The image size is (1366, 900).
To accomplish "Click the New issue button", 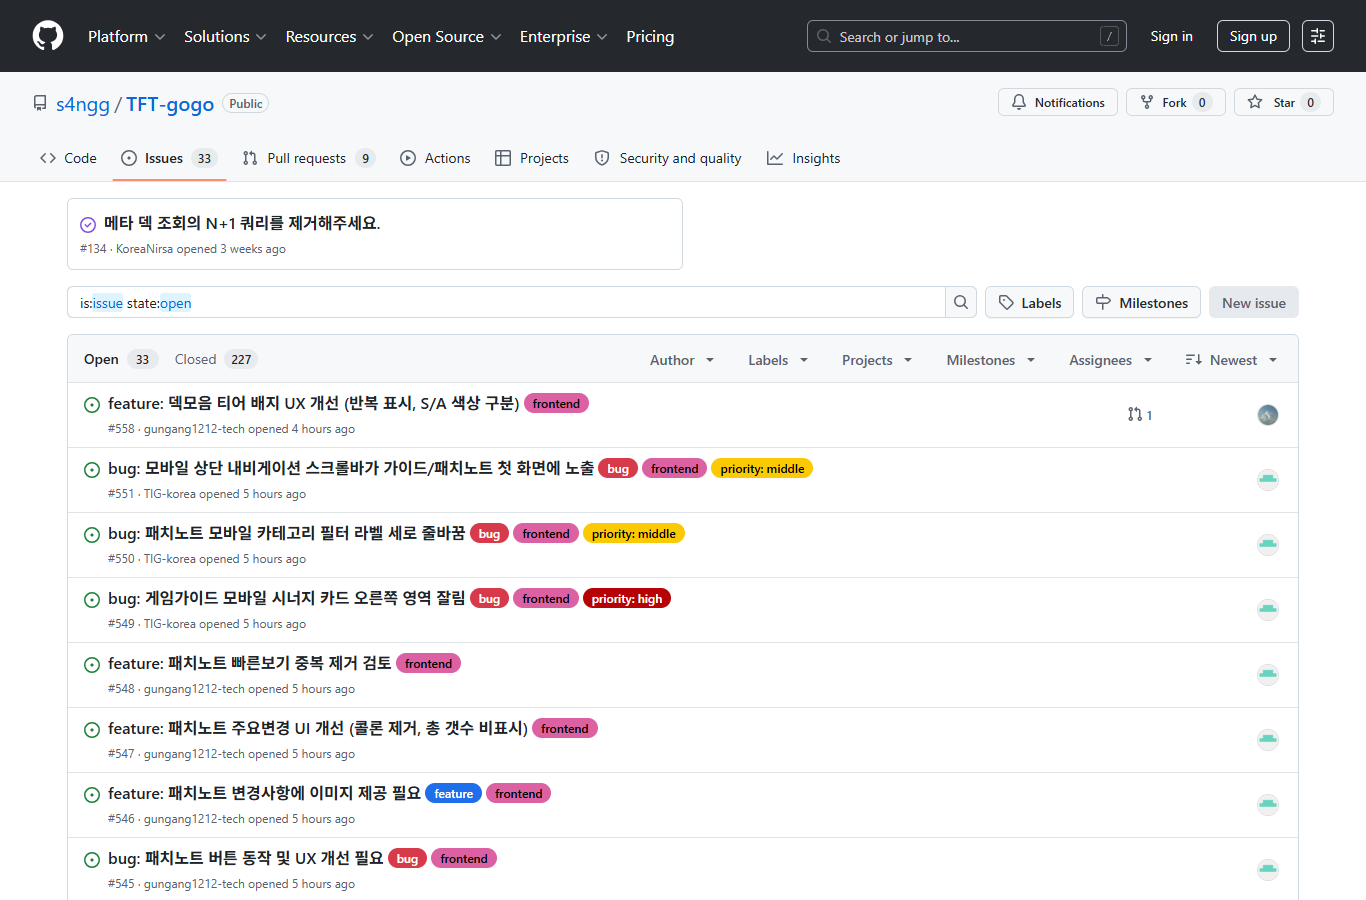I will (1254, 302).
